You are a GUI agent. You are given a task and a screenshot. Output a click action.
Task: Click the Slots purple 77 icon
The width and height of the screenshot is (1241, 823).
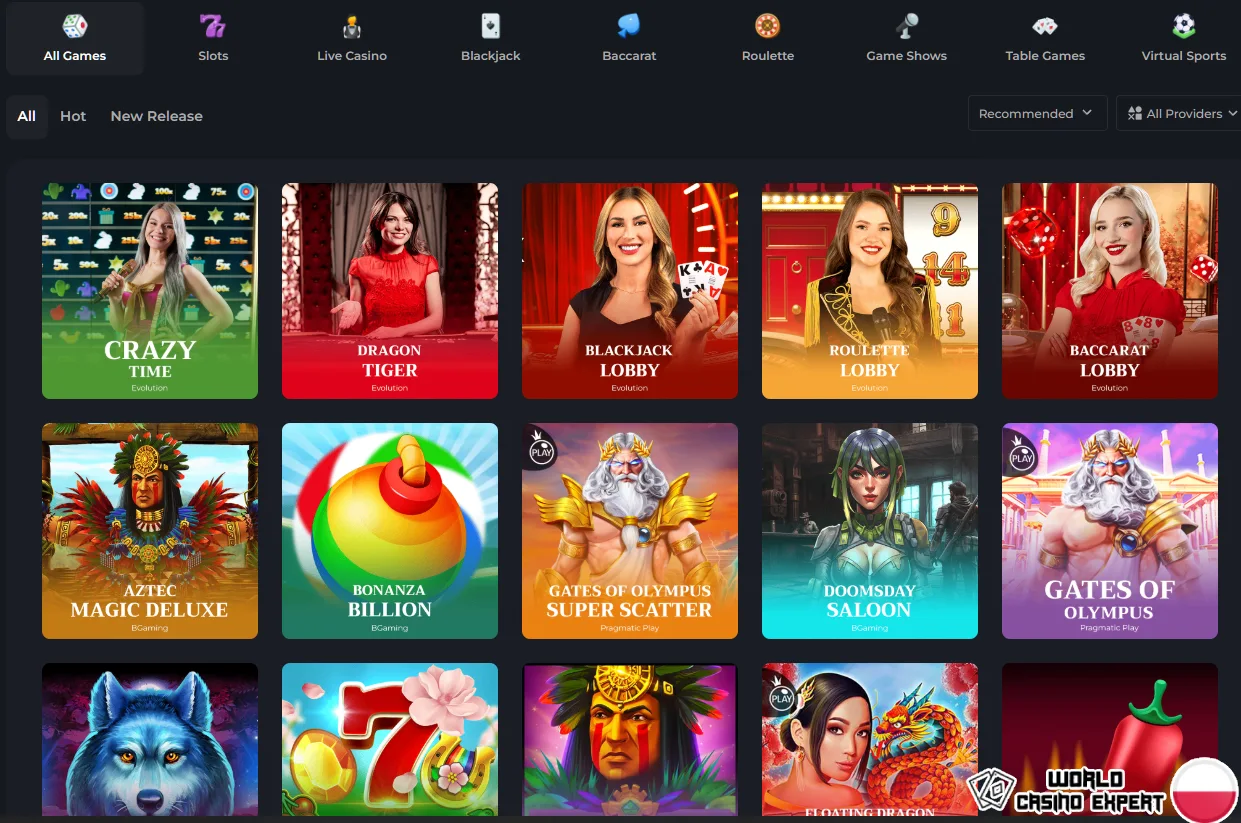[x=213, y=26]
